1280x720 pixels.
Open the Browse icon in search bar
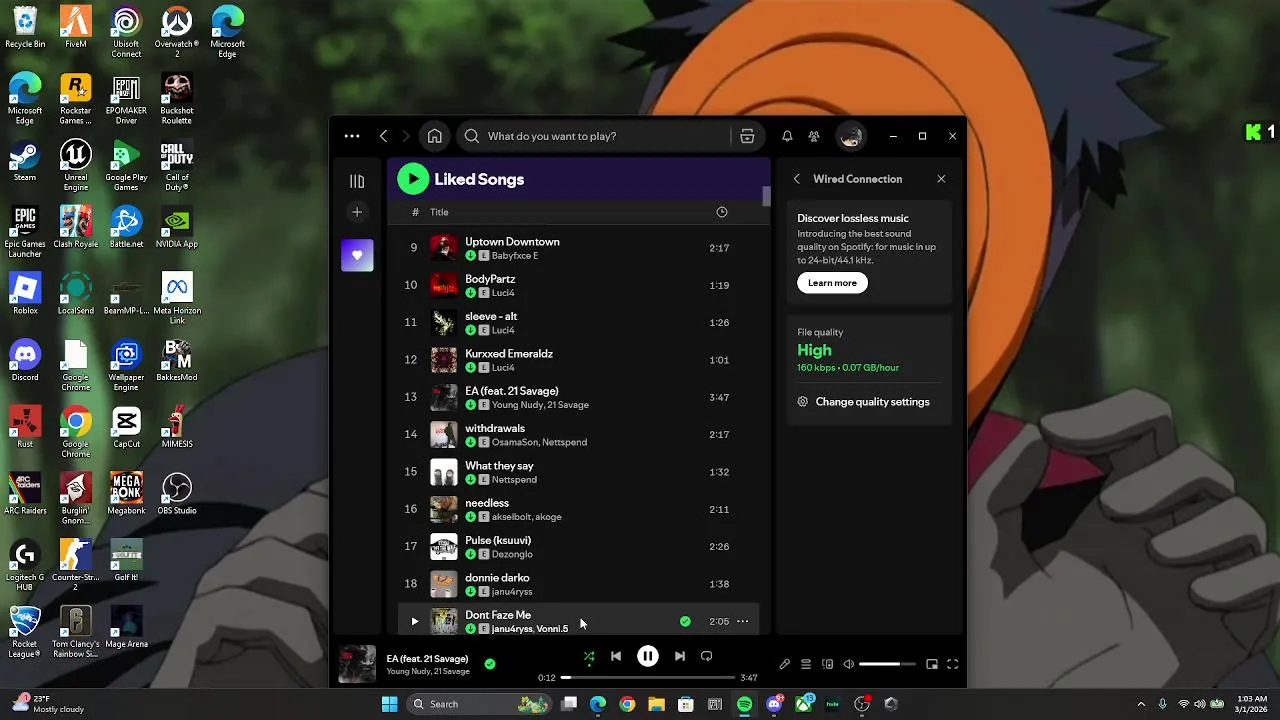(747, 136)
